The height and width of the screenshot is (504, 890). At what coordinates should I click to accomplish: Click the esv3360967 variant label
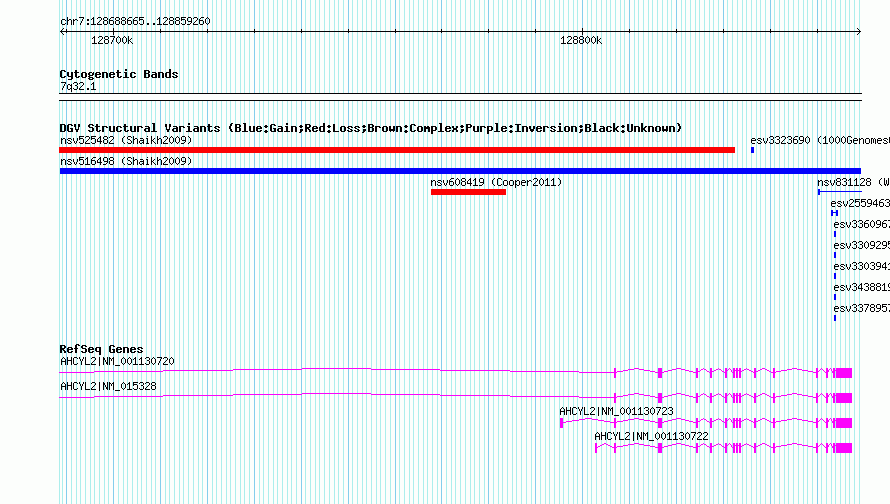(862, 224)
